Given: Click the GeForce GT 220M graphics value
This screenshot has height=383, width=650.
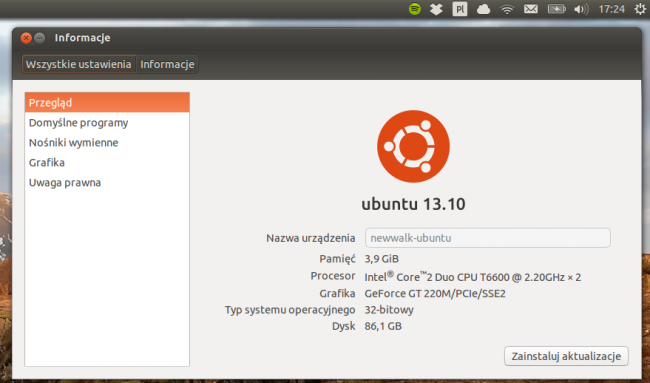Looking at the screenshot, I should point(435,294).
